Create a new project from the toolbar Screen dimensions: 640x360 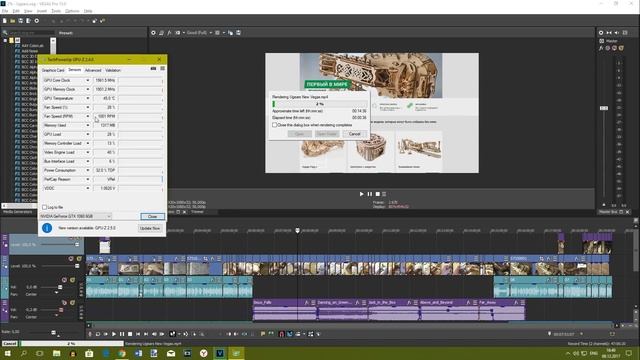[x=4, y=20]
